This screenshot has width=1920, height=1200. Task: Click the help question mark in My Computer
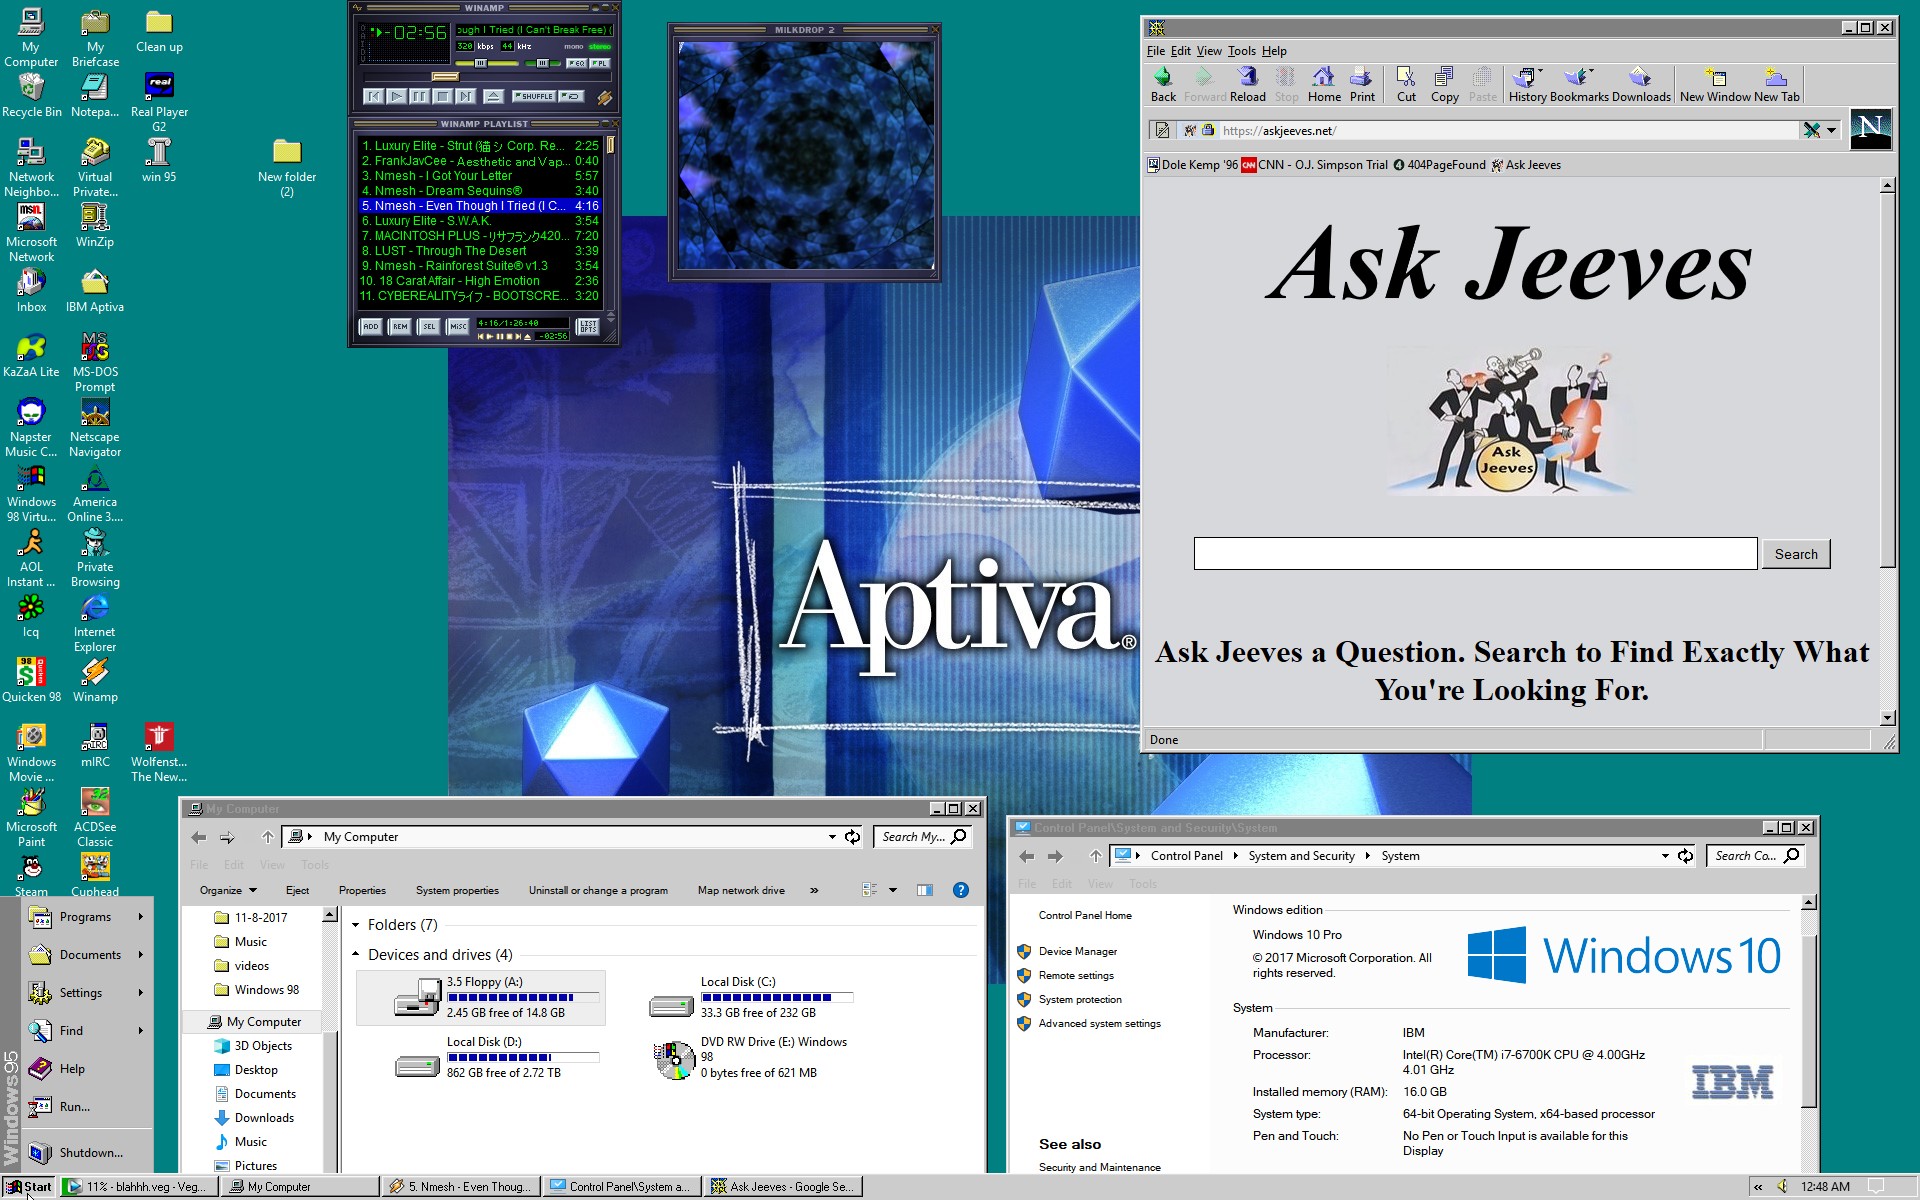point(960,890)
